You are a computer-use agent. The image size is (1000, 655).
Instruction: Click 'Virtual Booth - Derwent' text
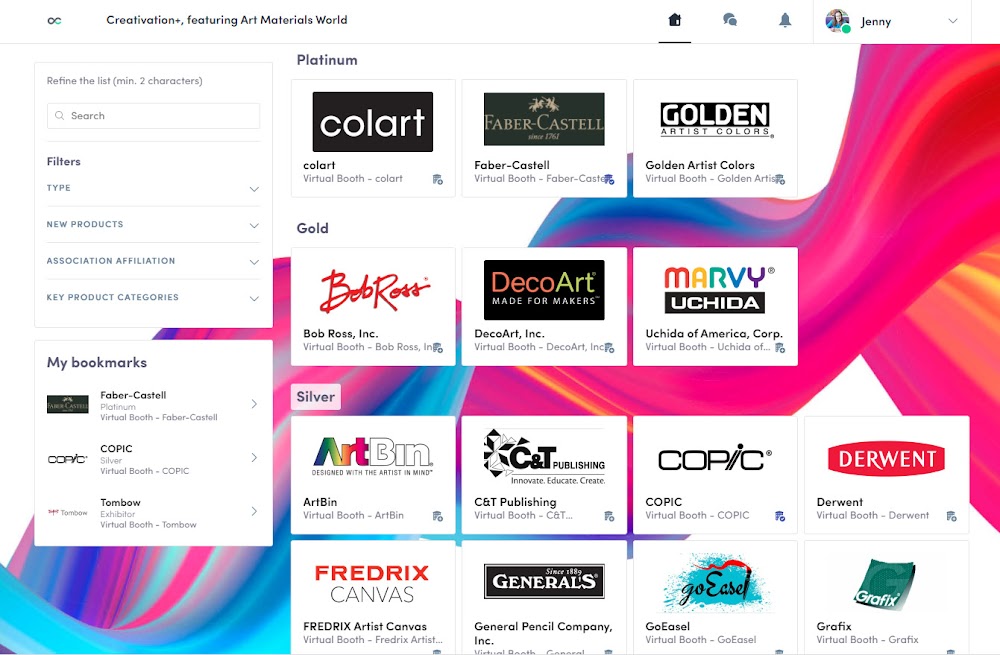tap(872, 515)
